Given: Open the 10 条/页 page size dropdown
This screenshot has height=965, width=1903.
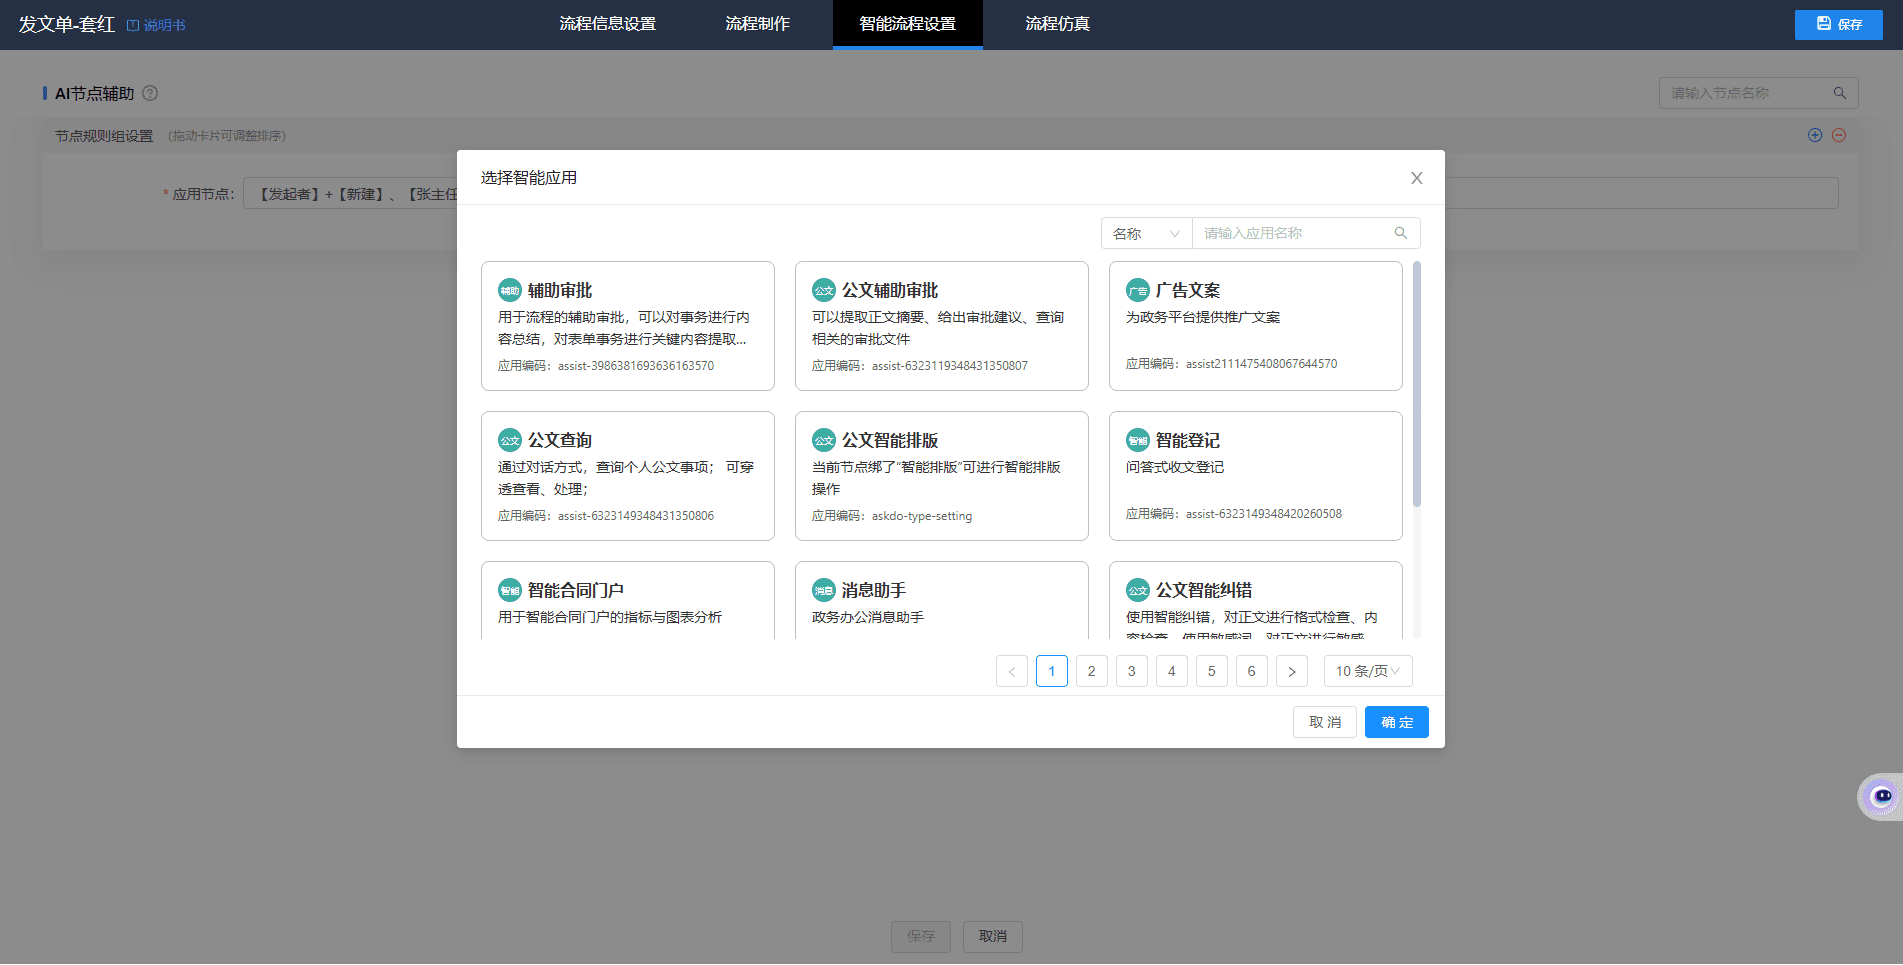Looking at the screenshot, I should (x=1368, y=671).
